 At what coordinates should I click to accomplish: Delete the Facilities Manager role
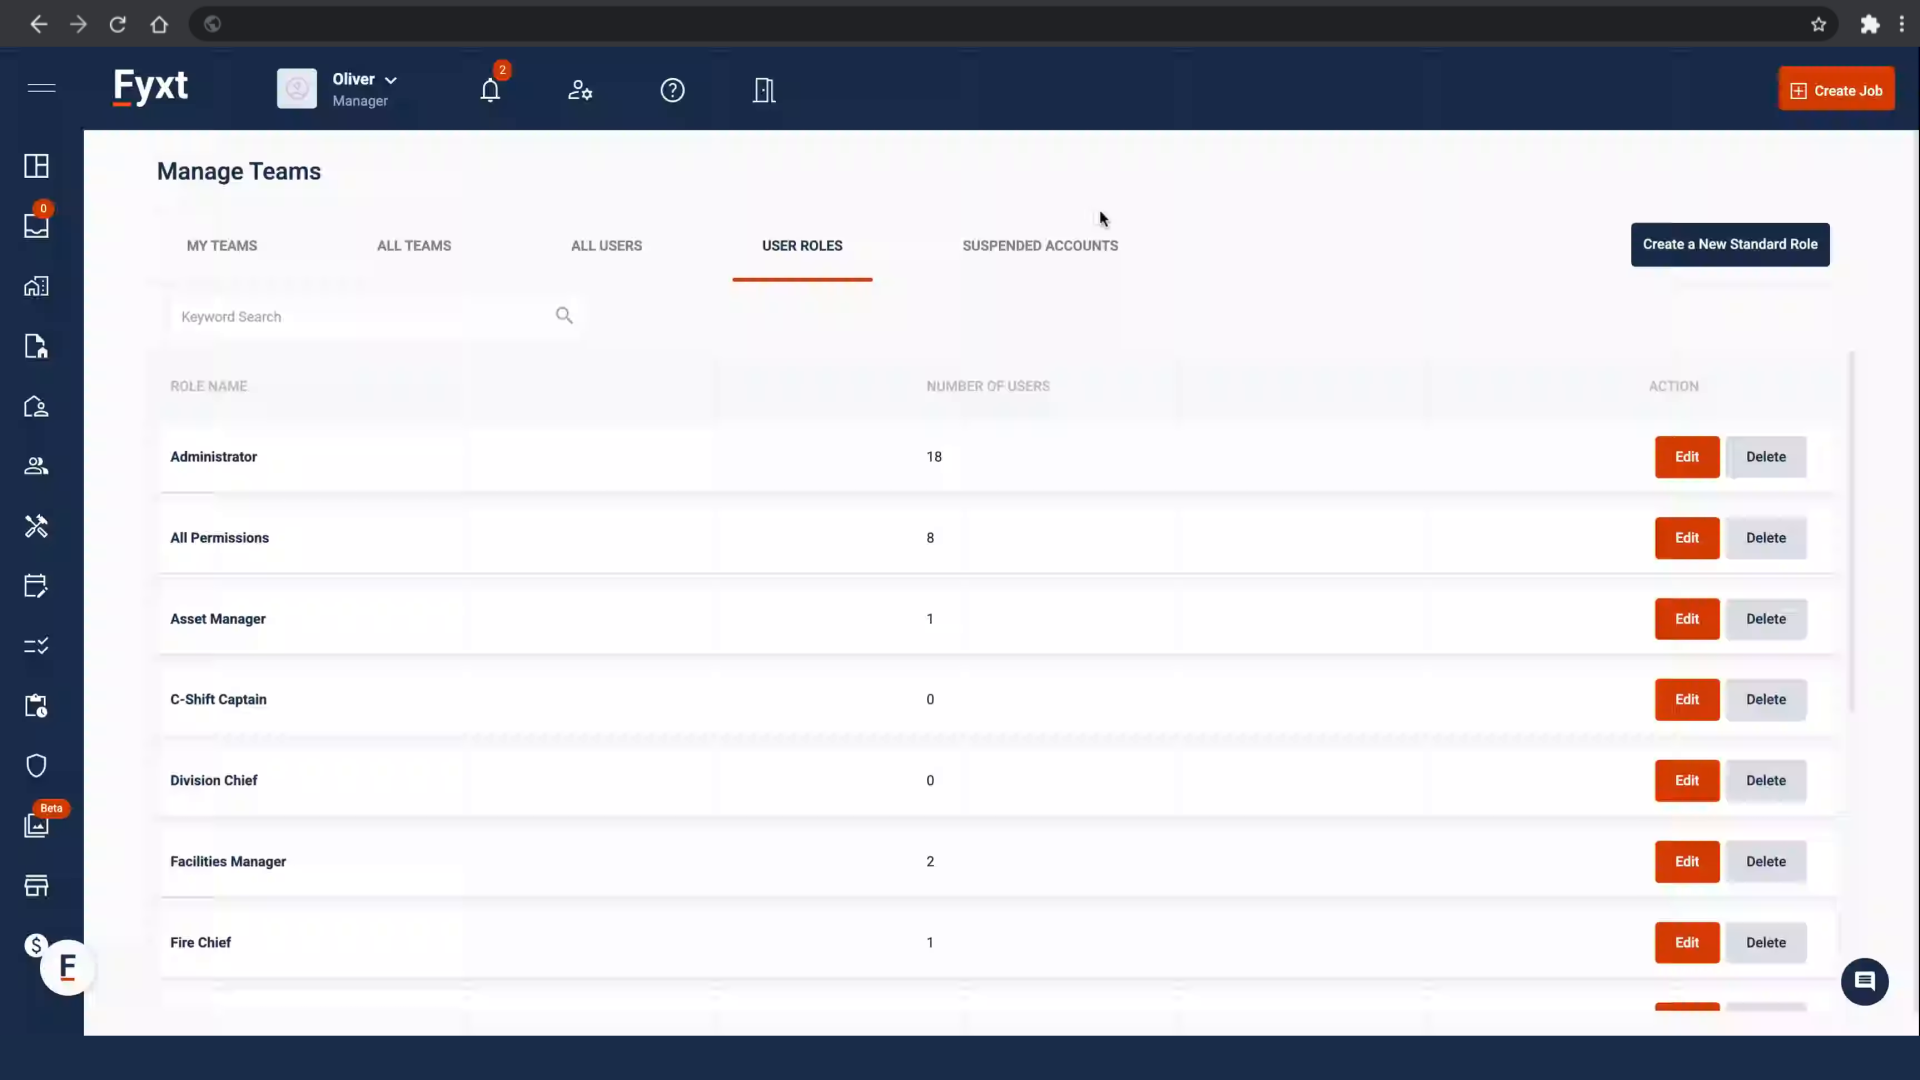(x=1766, y=862)
